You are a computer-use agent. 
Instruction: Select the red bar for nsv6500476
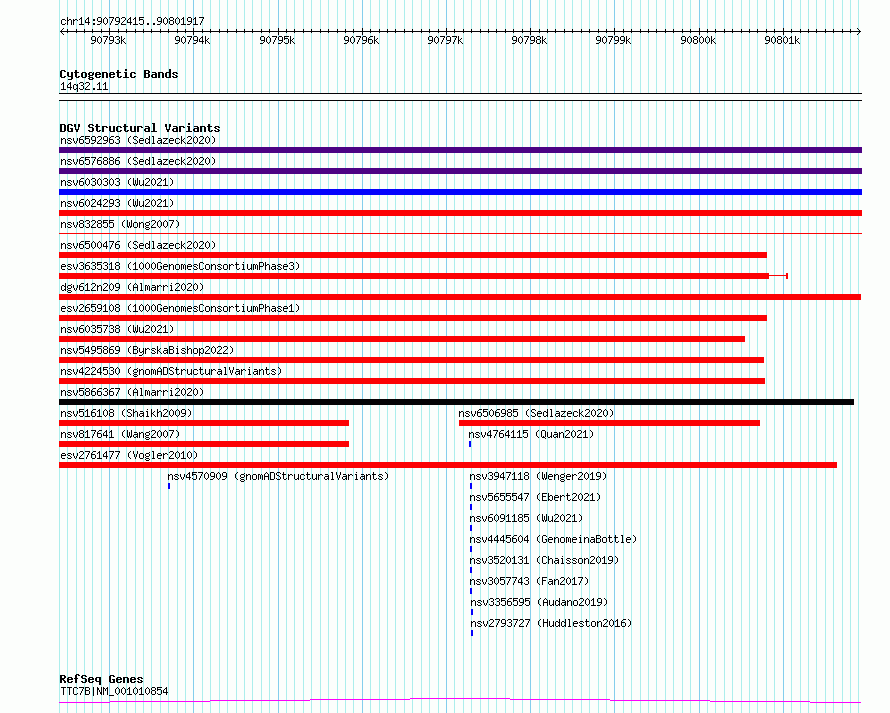(413, 255)
